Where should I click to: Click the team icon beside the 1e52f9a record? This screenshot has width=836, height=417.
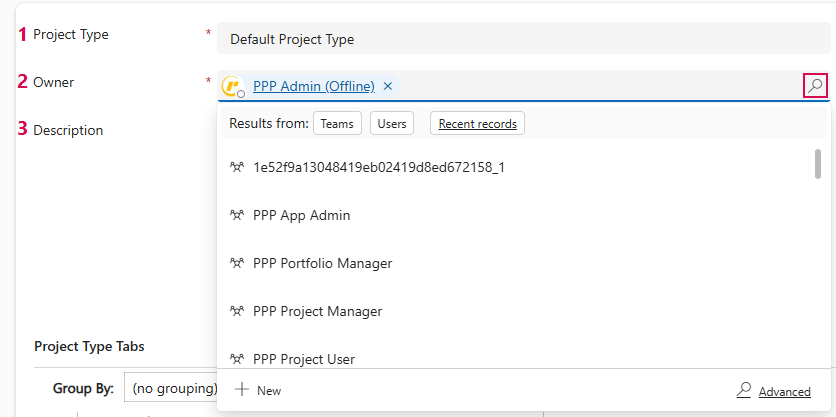click(x=237, y=167)
